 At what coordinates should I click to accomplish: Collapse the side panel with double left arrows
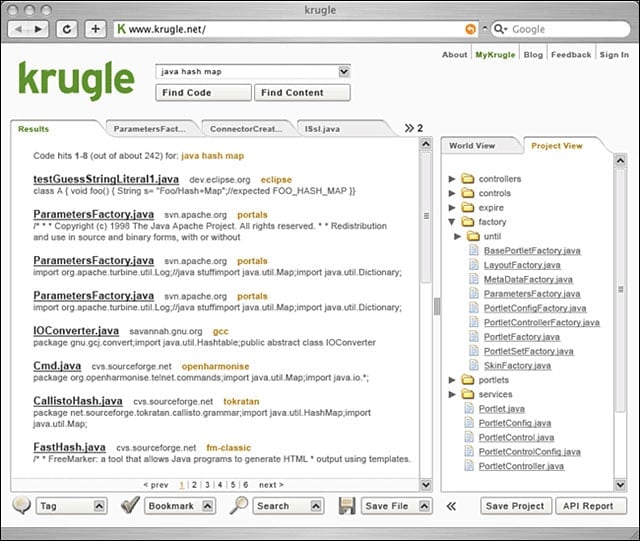click(451, 506)
